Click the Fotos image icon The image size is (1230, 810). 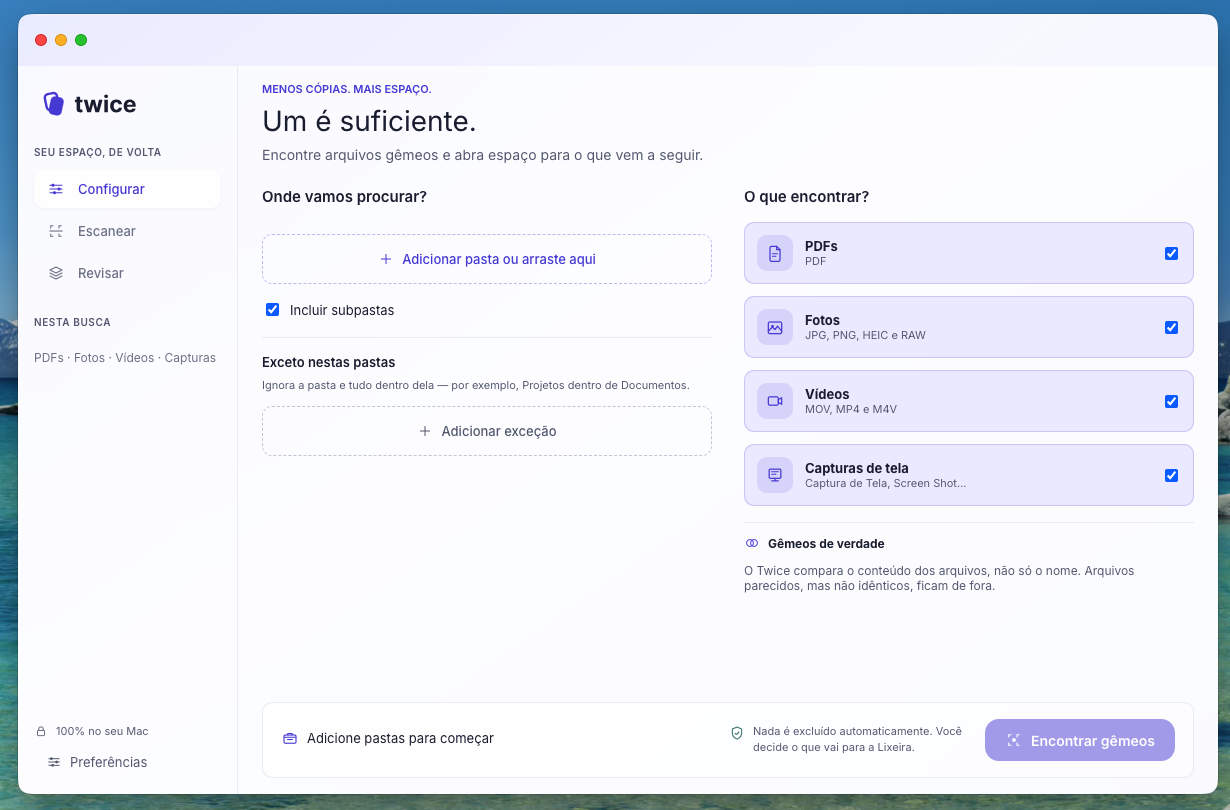775,328
